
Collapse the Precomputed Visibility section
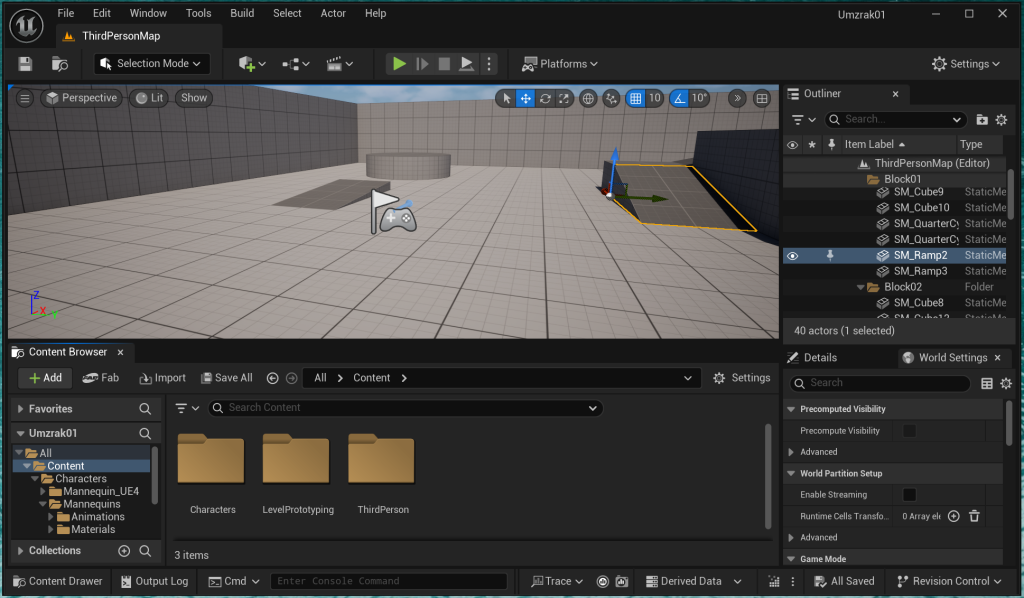coord(791,409)
